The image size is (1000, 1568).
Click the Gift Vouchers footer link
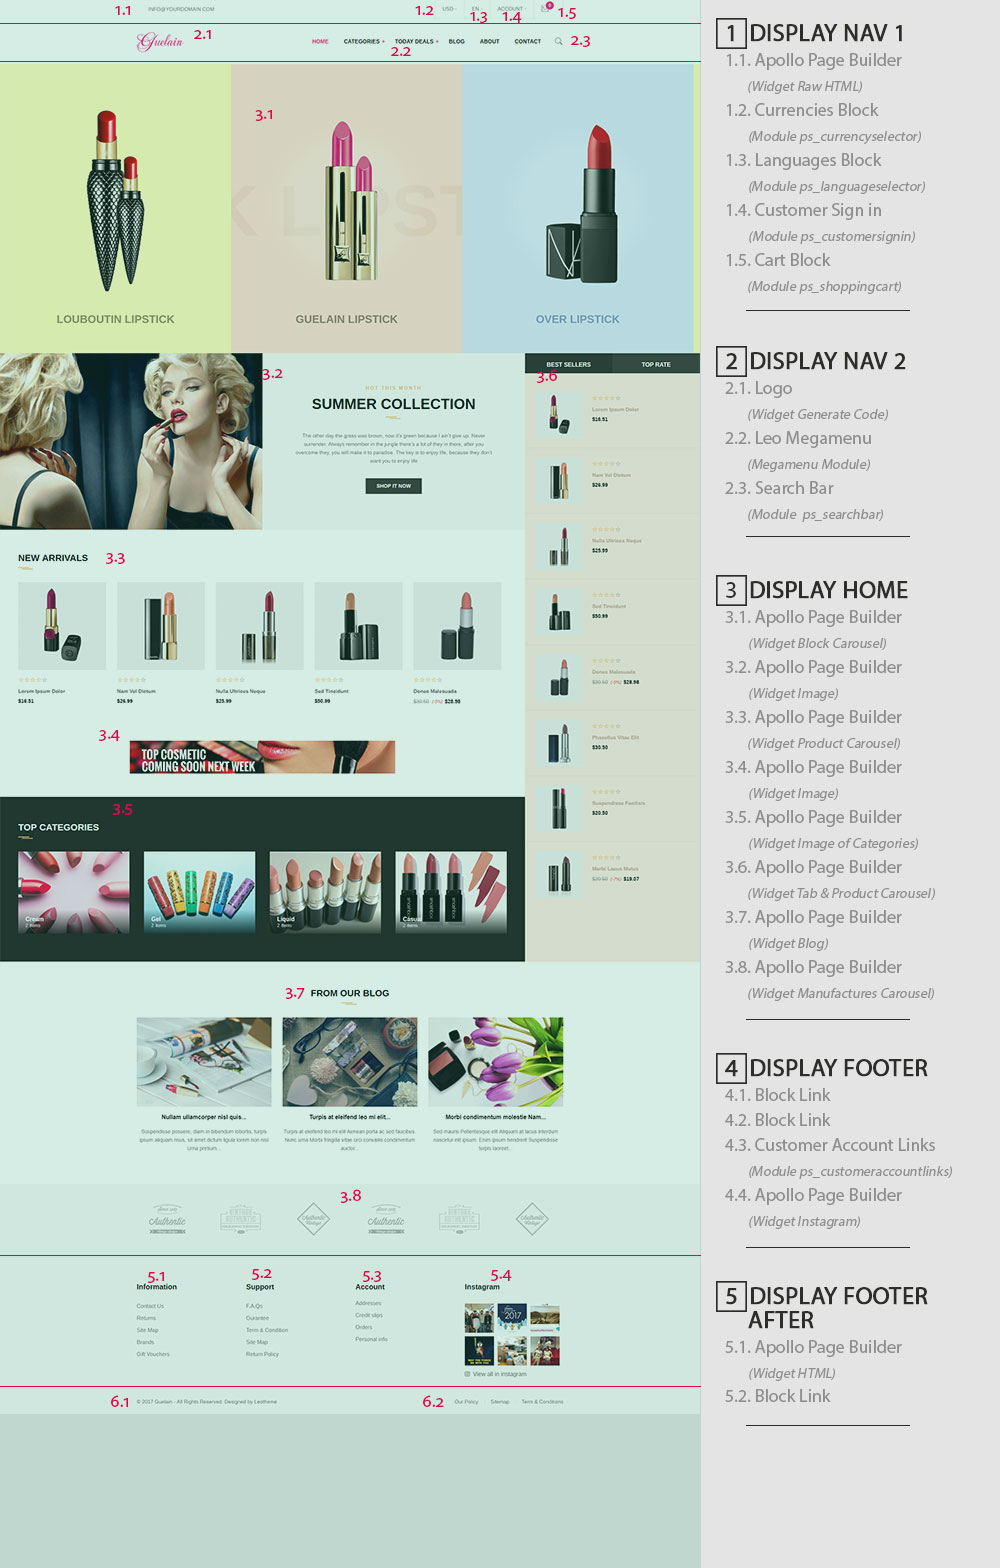153,1354
